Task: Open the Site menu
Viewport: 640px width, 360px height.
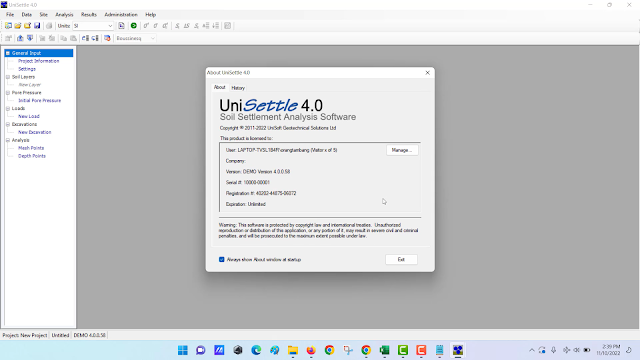Action: 43,15
